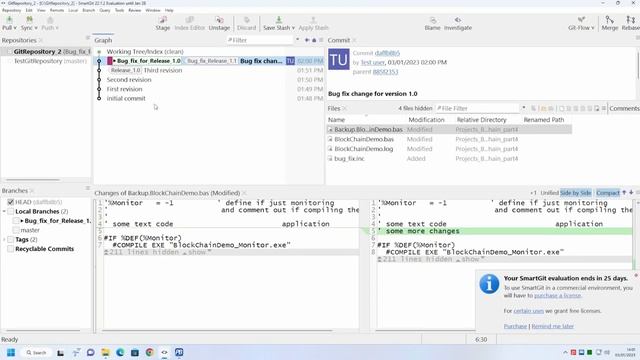Image resolution: width=640 pixels, height=360 pixels.
Task: Toggle the Tags checkbox
Action: [x=11, y=240]
